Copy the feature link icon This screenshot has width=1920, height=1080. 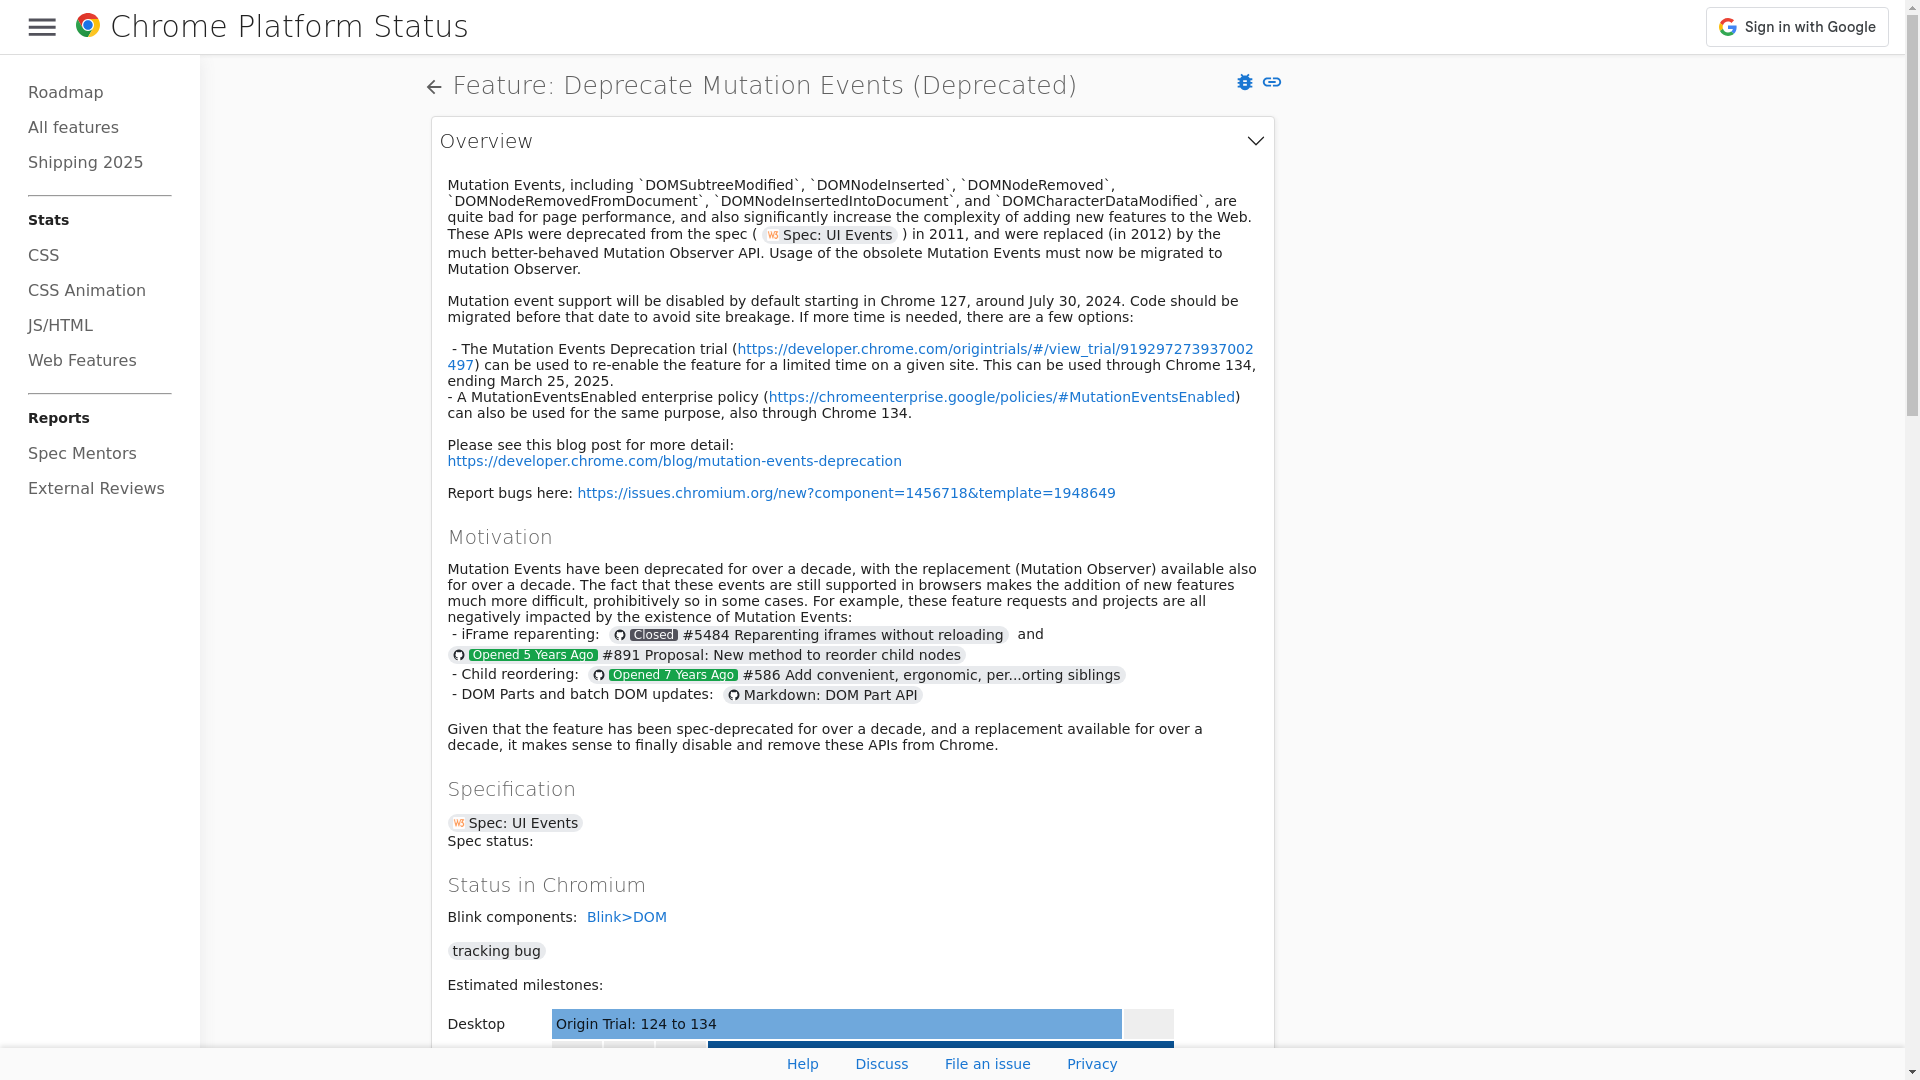coord(1272,82)
